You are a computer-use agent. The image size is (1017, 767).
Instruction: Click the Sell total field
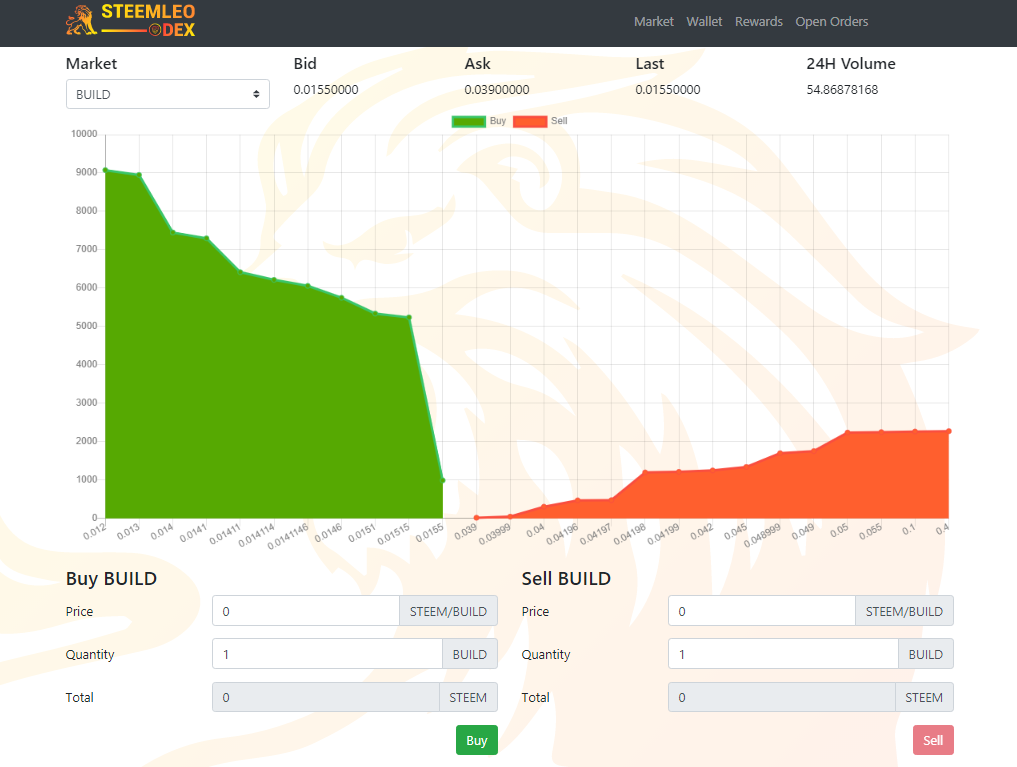782,697
